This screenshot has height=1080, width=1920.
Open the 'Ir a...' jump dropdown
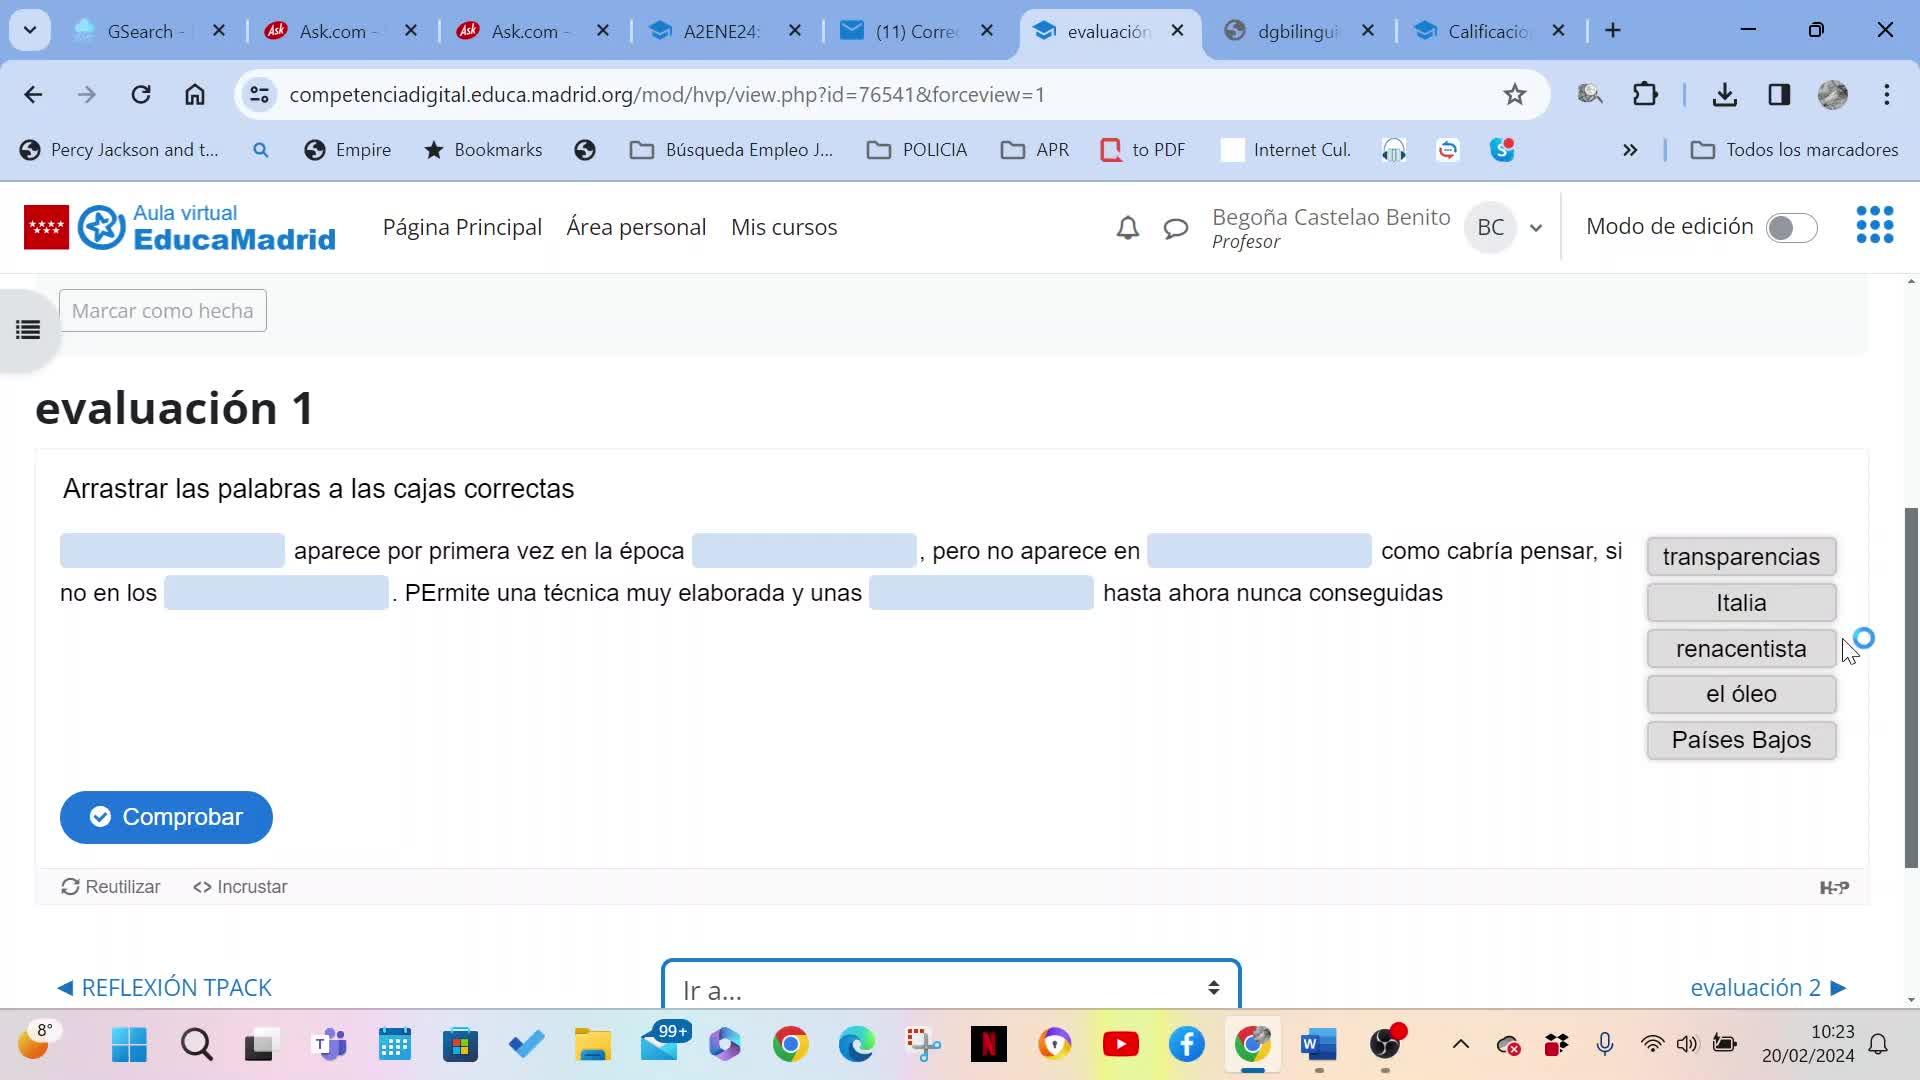[950, 989]
